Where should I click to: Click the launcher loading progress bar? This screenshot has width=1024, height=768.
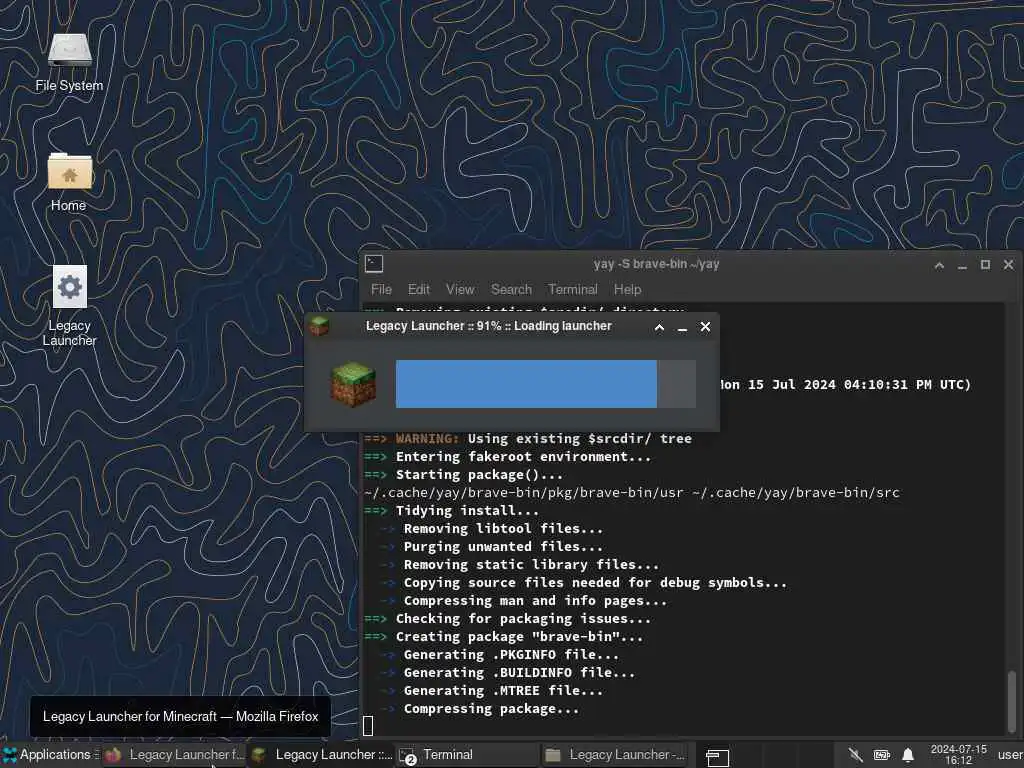[x=545, y=384]
